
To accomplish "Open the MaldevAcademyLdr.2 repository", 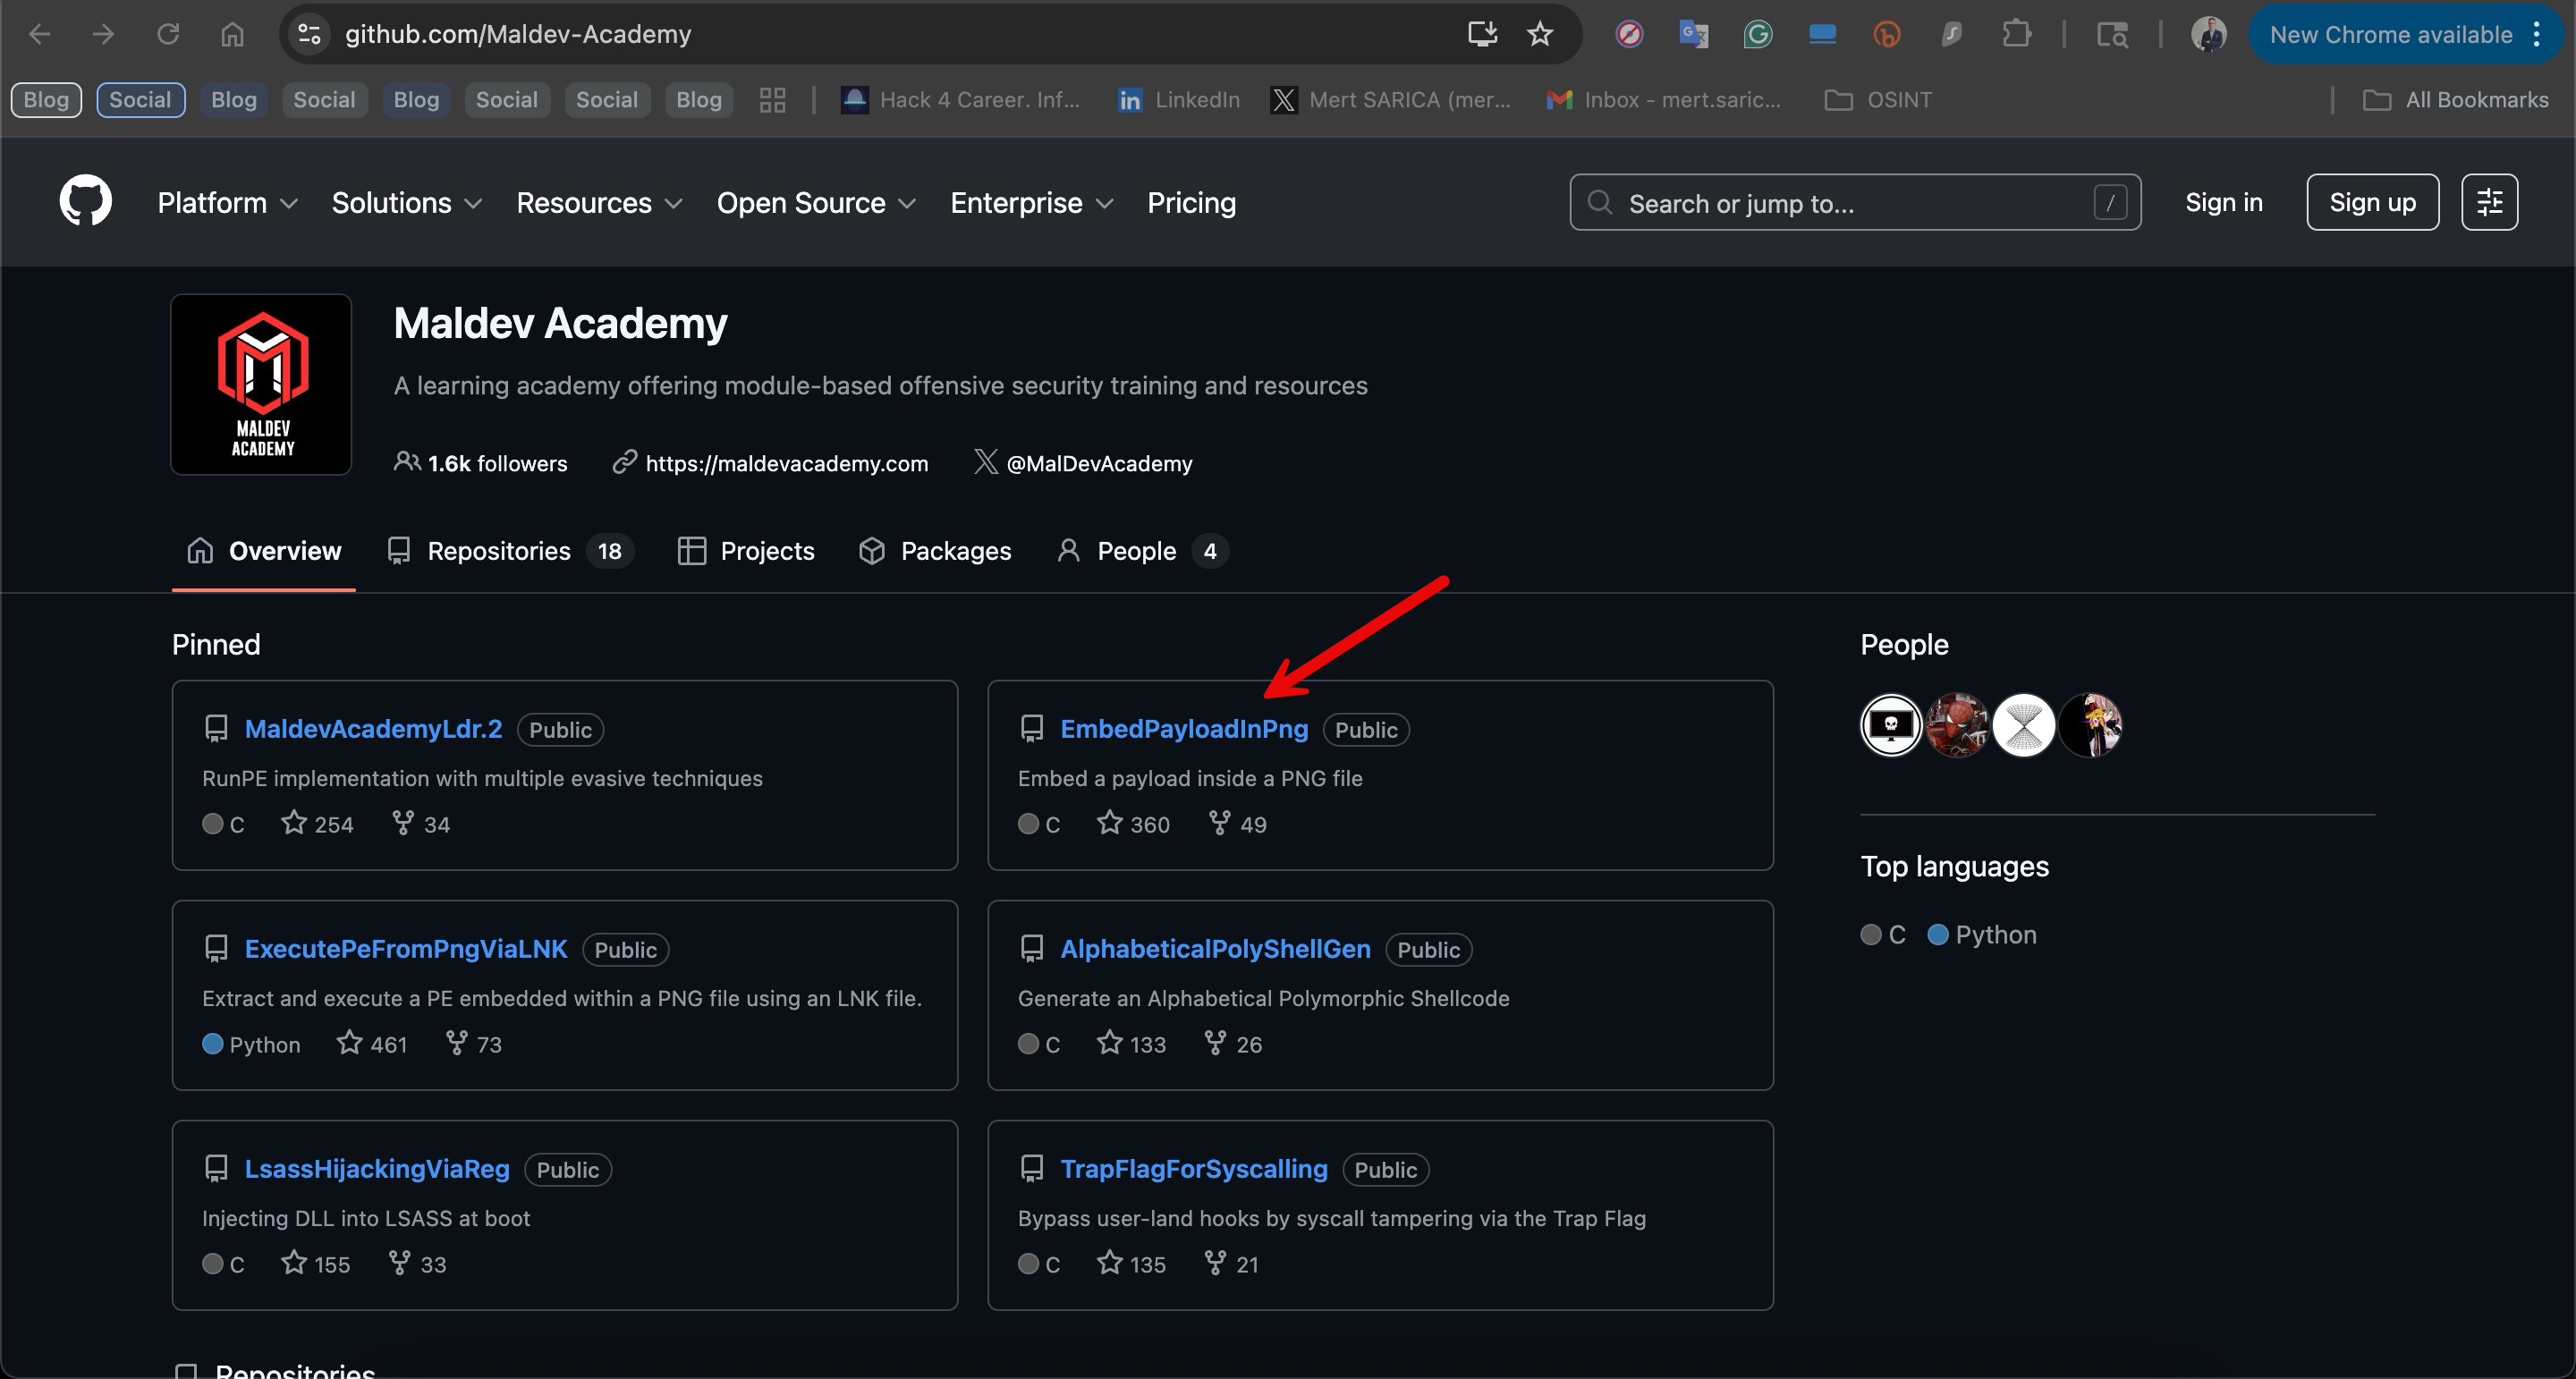I will point(373,729).
